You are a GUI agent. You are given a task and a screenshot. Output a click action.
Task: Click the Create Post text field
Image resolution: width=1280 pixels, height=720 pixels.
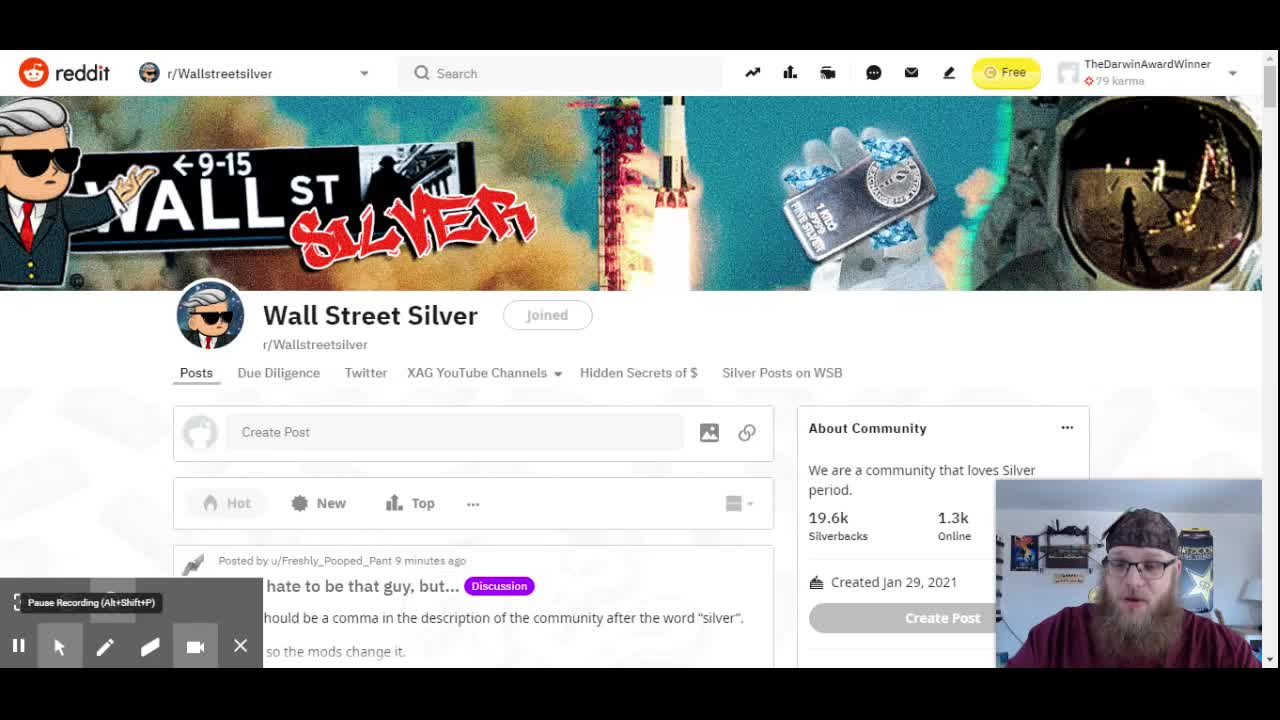(x=454, y=432)
